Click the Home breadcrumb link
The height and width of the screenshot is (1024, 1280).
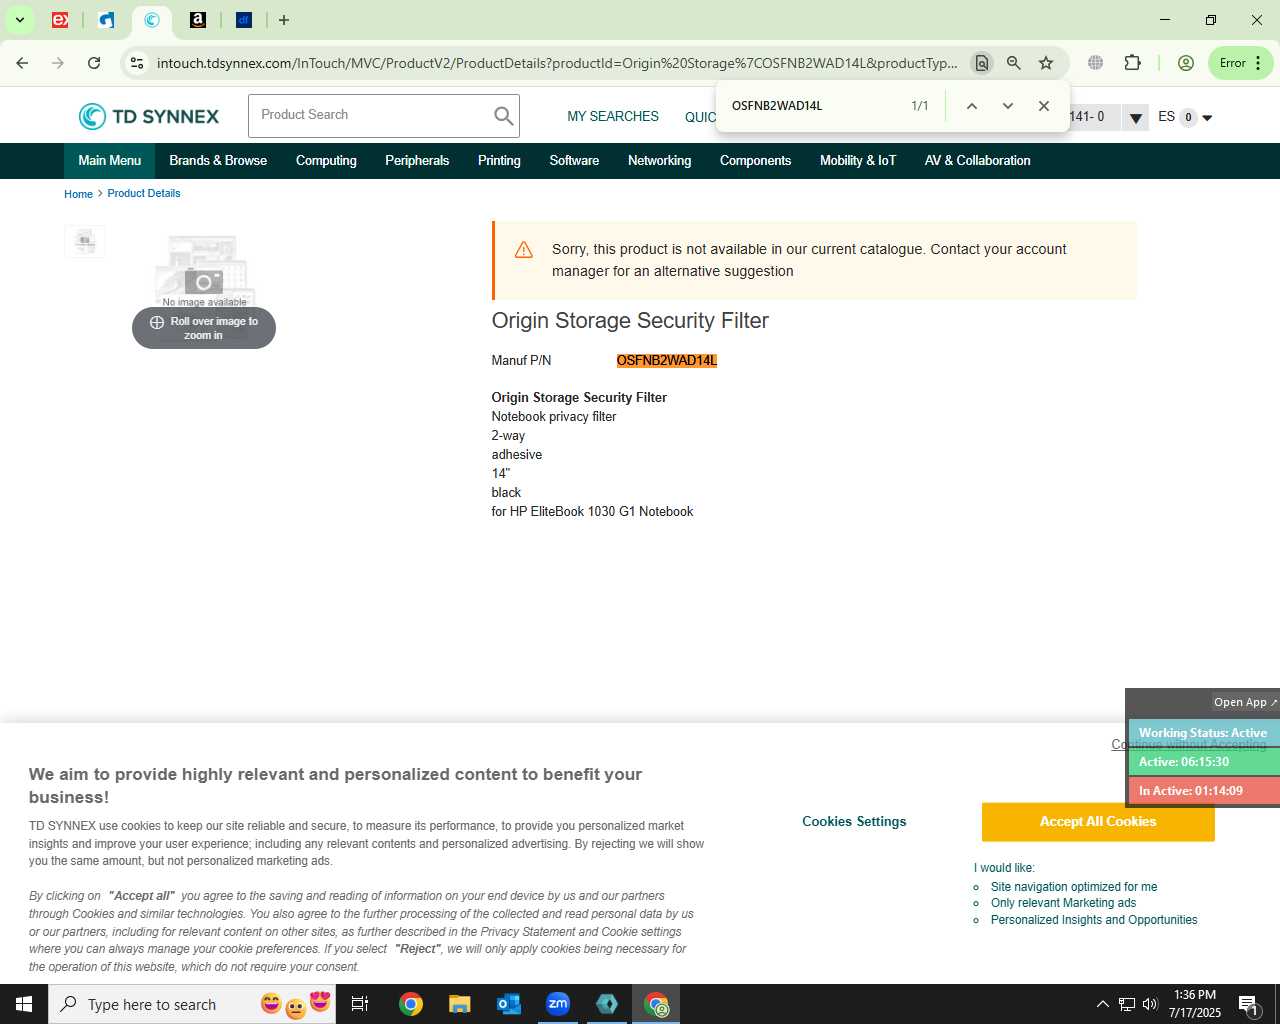click(78, 194)
